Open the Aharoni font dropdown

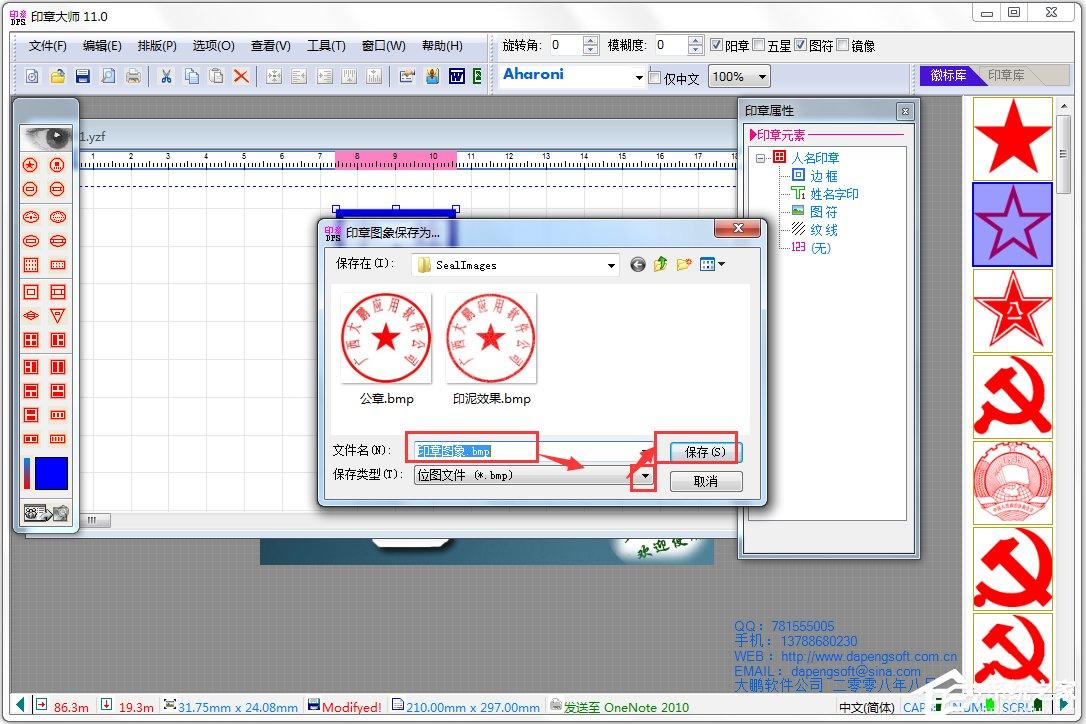click(639, 77)
